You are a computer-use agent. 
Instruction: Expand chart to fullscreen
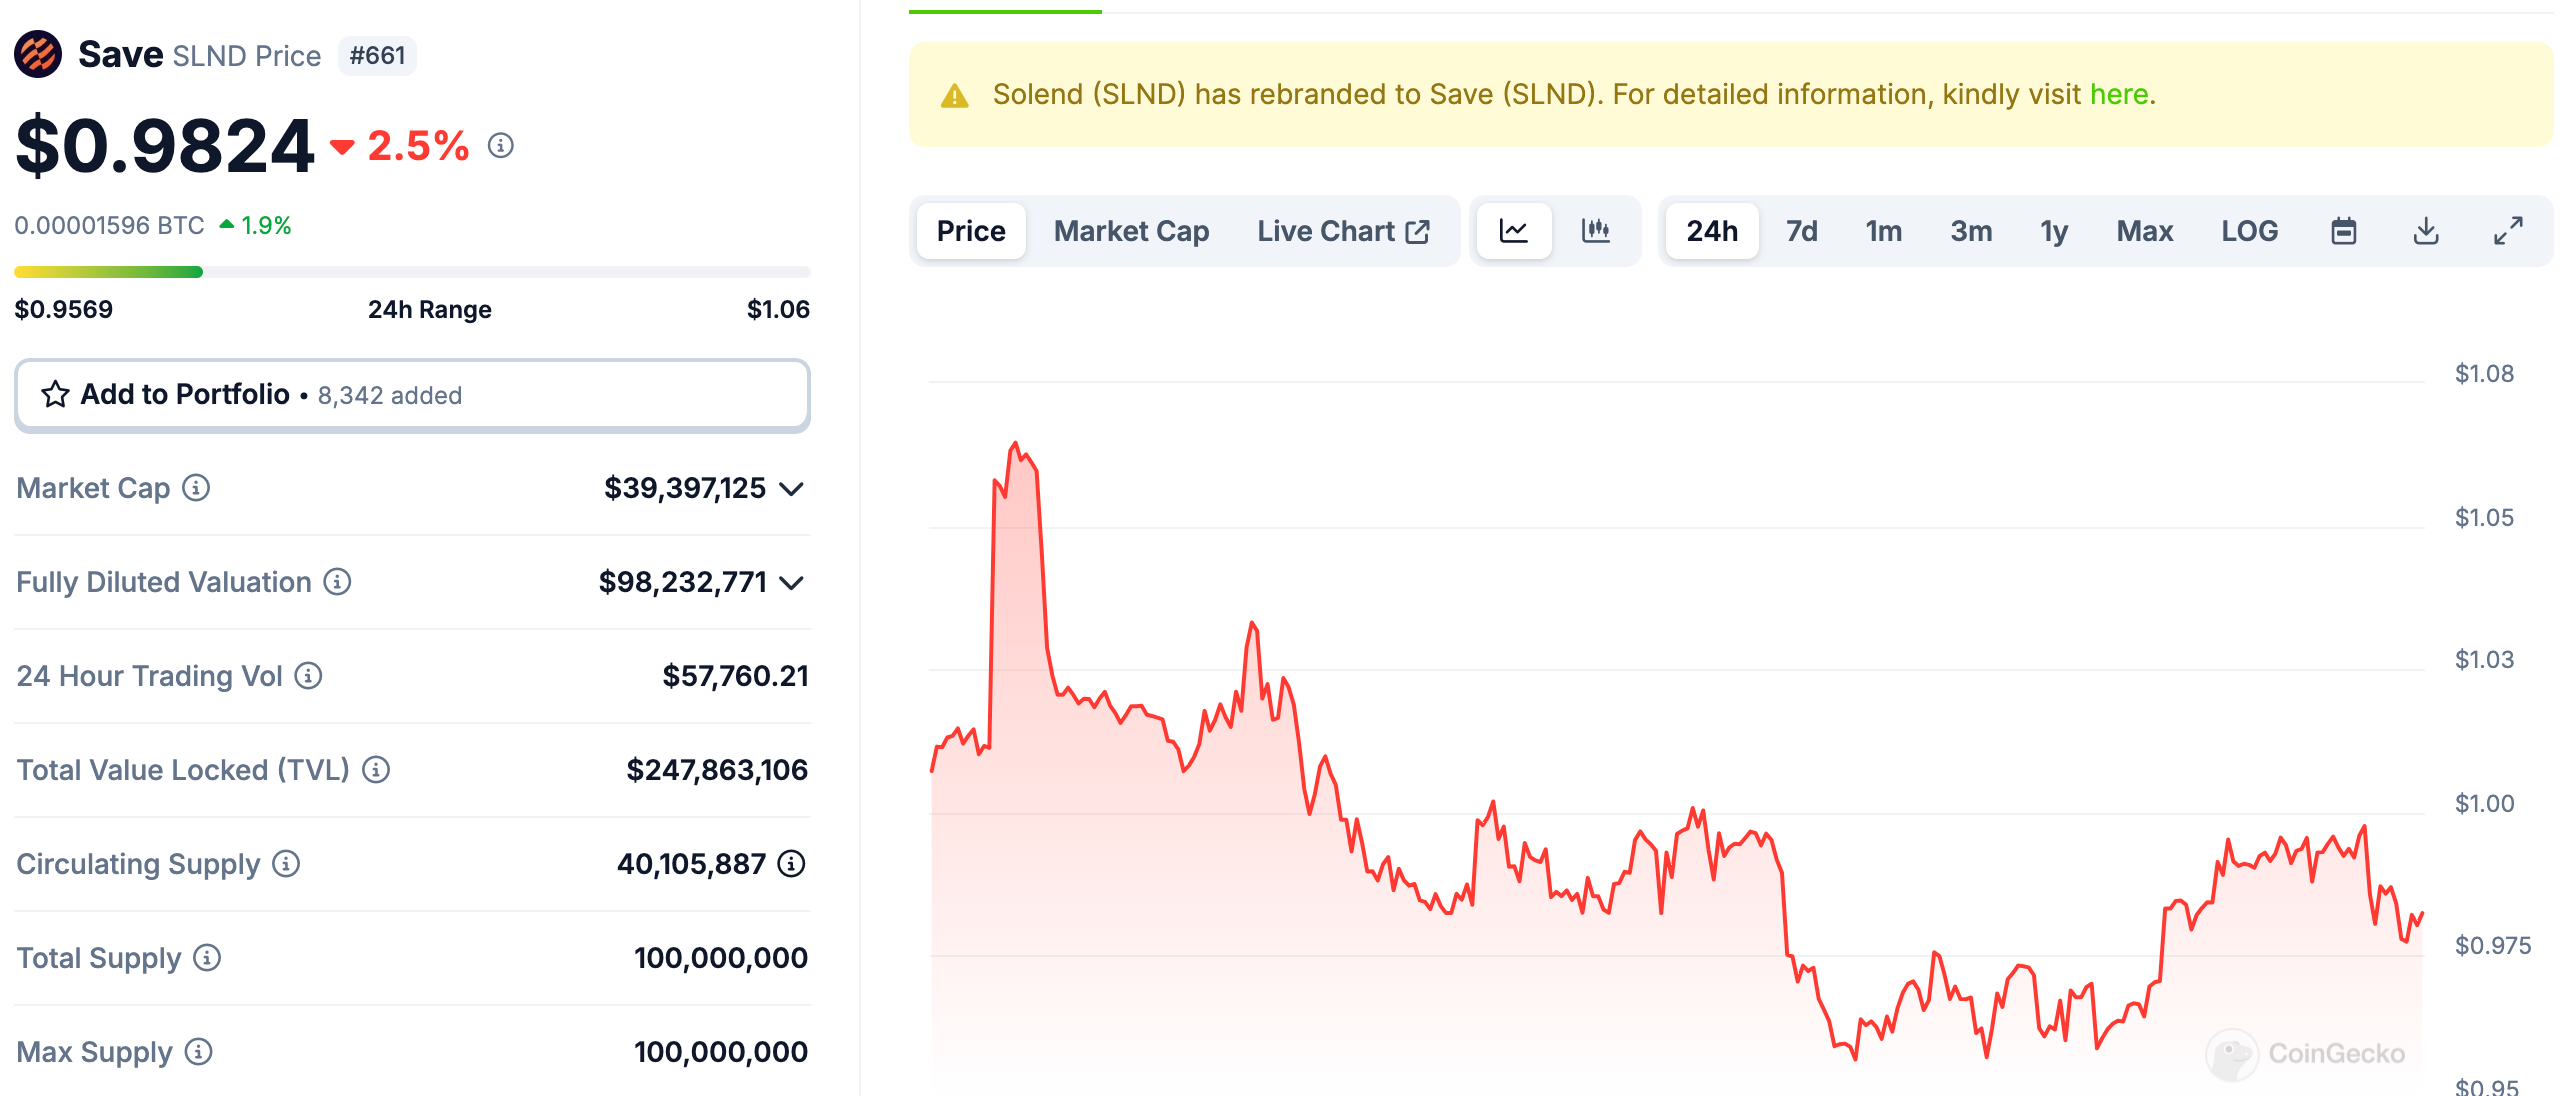point(2507,231)
